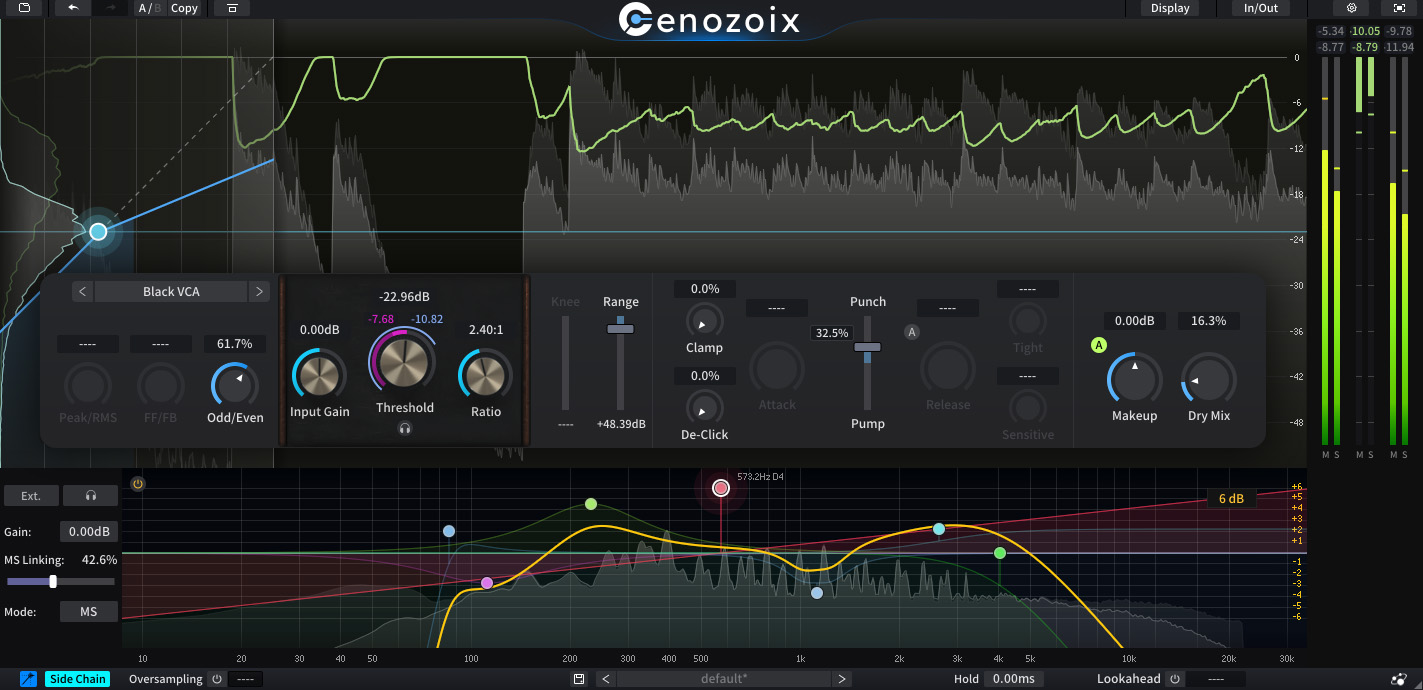Open the 6 dB EQ range selector

click(1231, 498)
